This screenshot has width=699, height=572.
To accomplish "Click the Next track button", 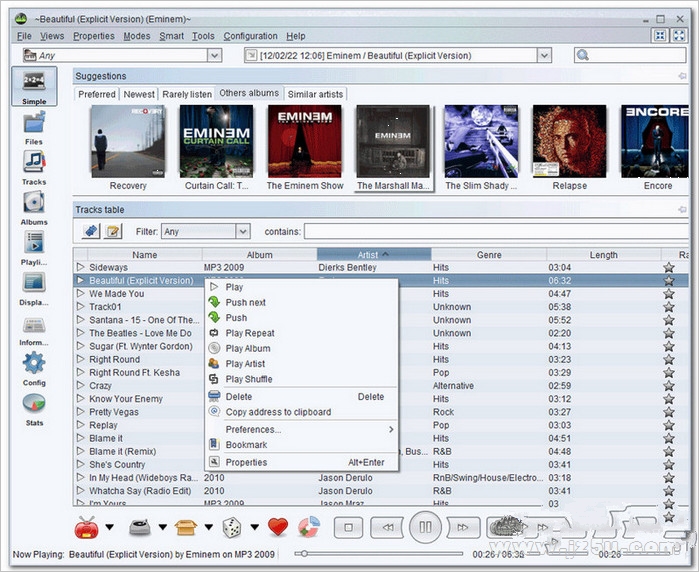I will 463,527.
